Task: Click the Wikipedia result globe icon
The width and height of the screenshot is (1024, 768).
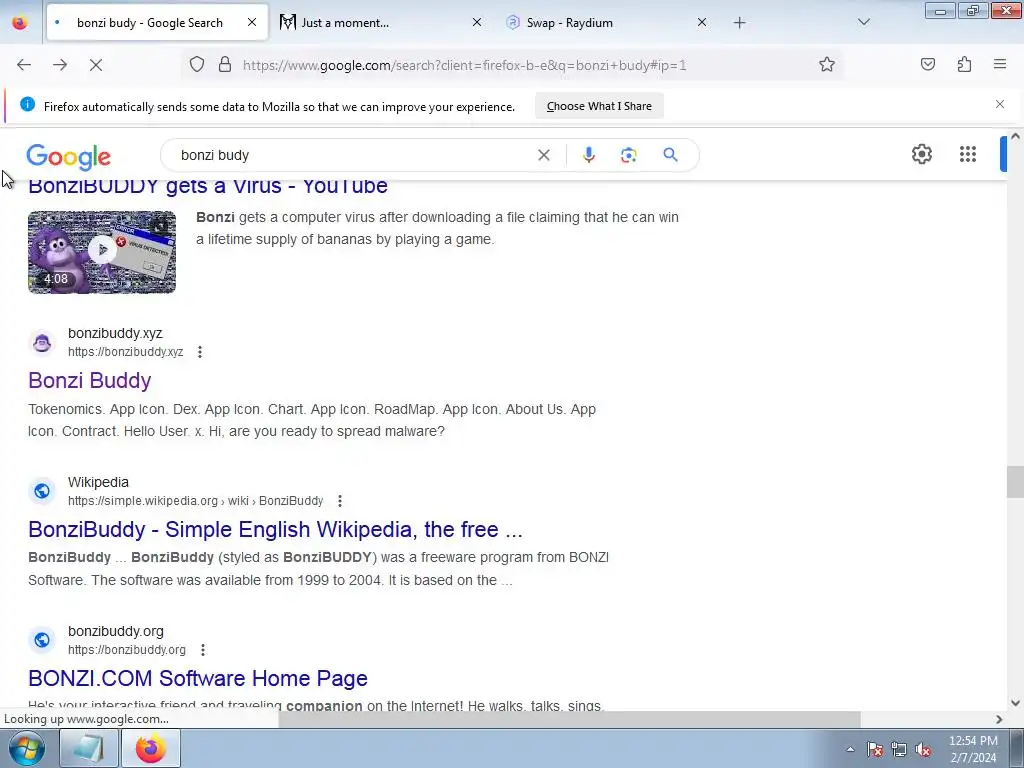Action: pyautogui.click(x=42, y=491)
